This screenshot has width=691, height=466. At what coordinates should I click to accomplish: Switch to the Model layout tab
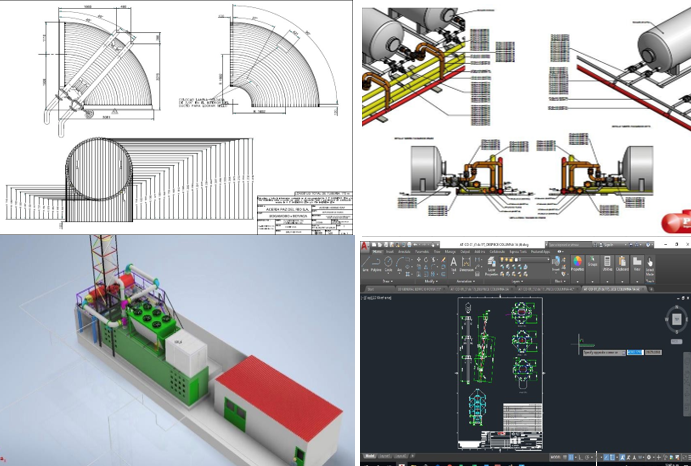point(371,457)
